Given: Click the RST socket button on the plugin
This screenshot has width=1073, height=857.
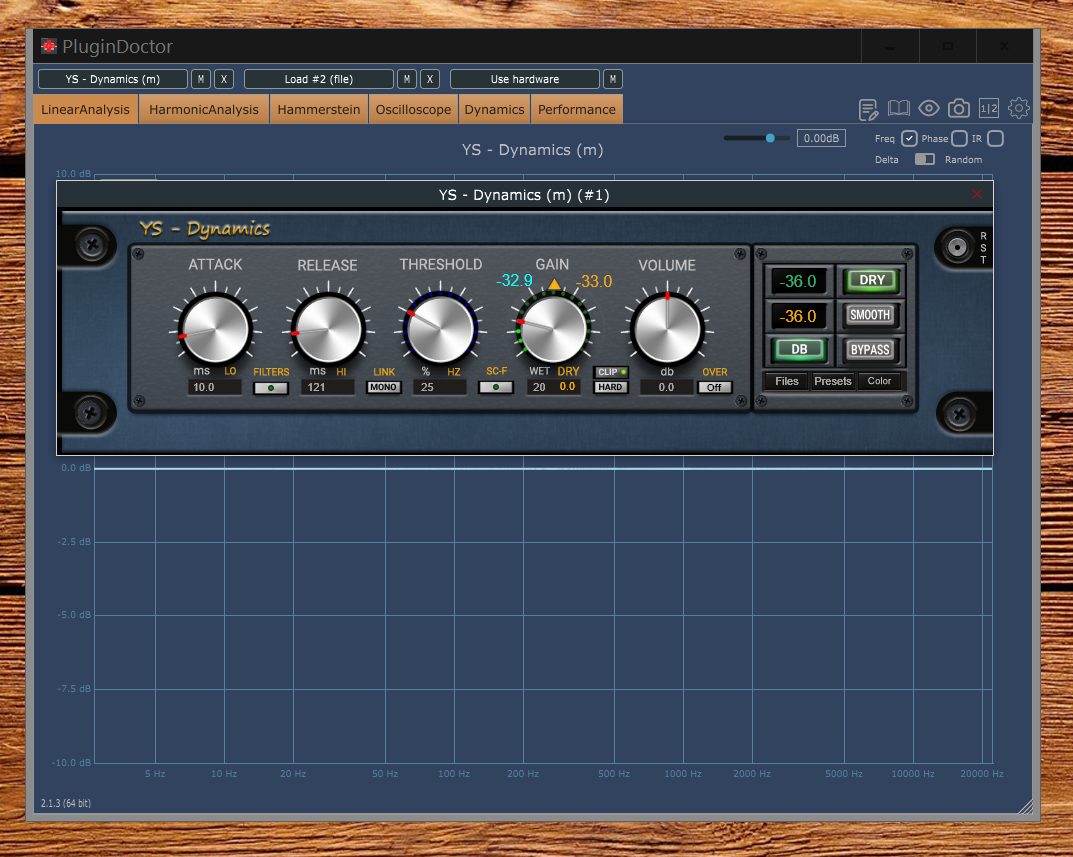Looking at the screenshot, I should tap(957, 246).
